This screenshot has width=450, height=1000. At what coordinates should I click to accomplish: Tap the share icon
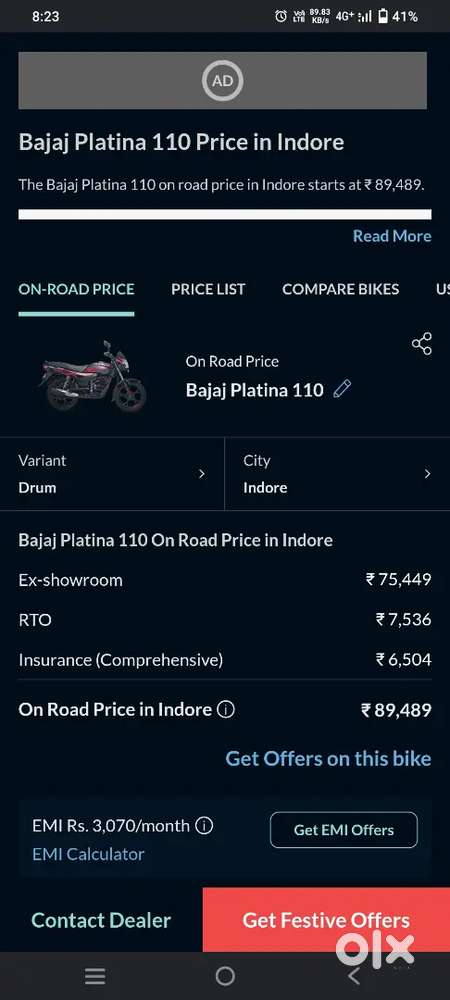point(421,344)
